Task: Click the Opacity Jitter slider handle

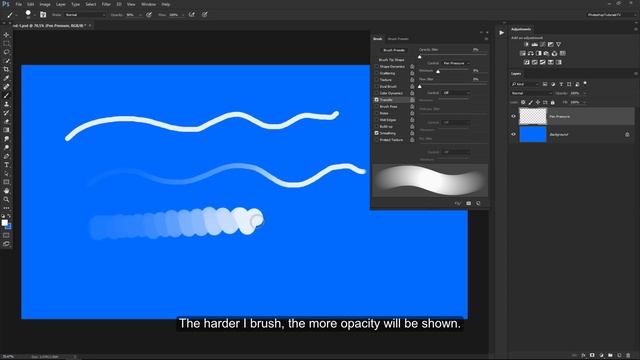Action: click(420, 56)
